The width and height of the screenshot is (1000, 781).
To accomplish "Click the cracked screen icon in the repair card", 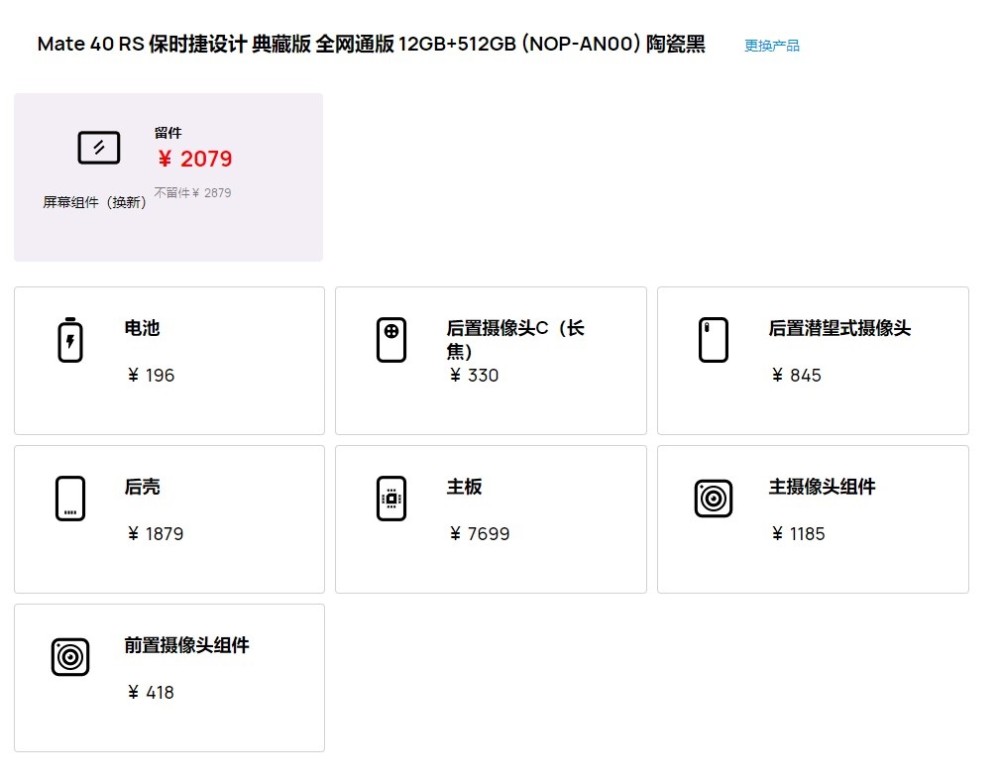I will point(99,146).
